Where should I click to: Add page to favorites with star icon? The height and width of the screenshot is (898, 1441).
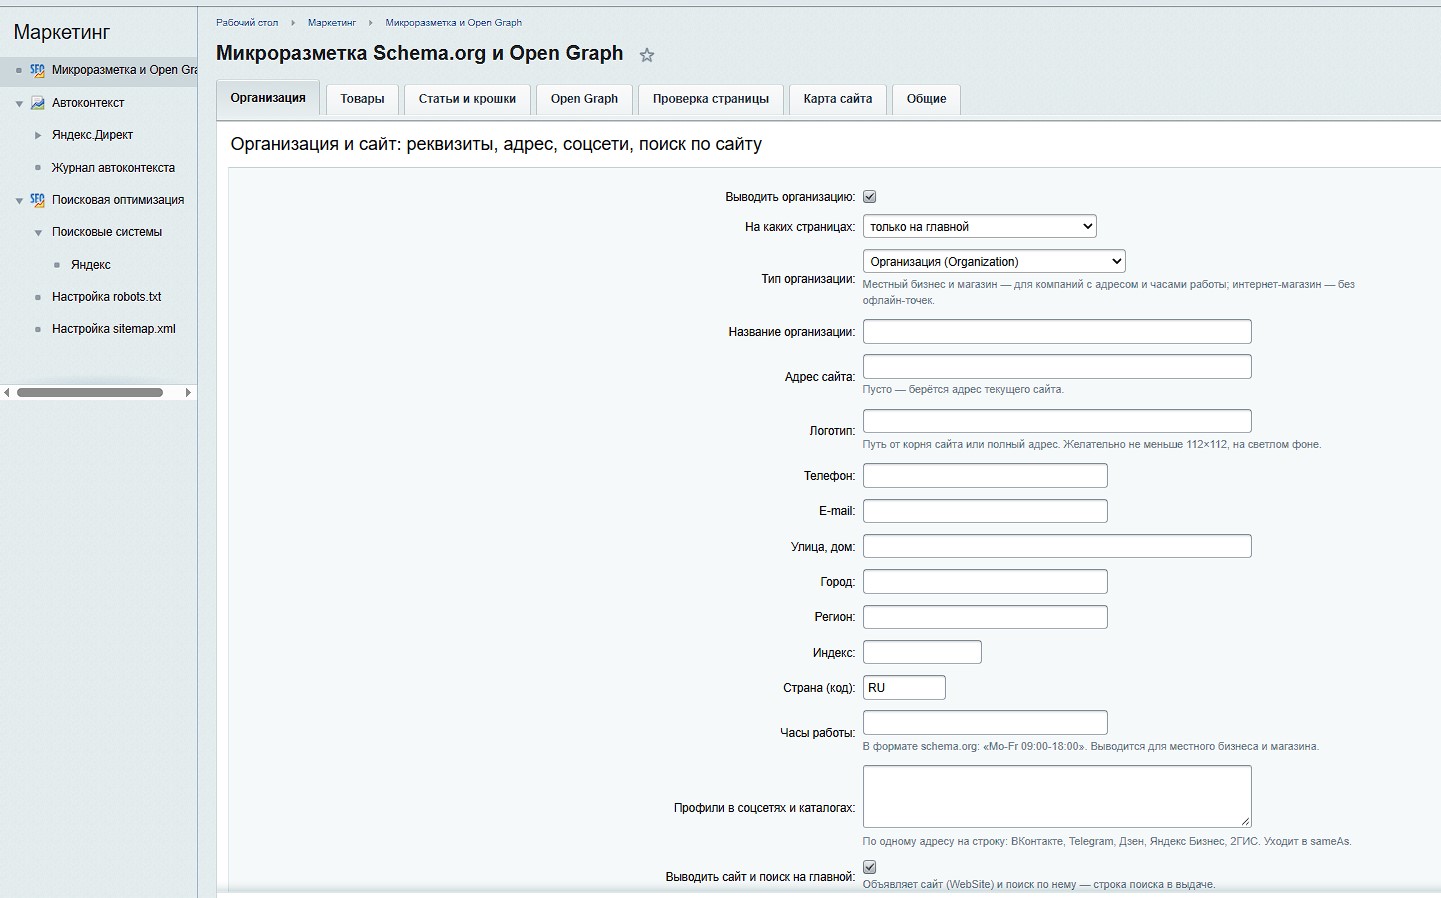[x=647, y=56]
